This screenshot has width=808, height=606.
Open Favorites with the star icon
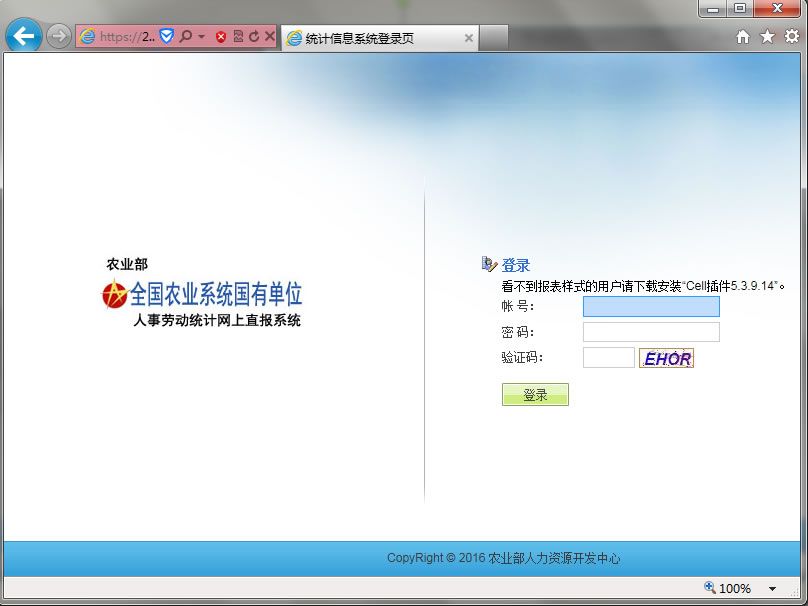coord(767,37)
